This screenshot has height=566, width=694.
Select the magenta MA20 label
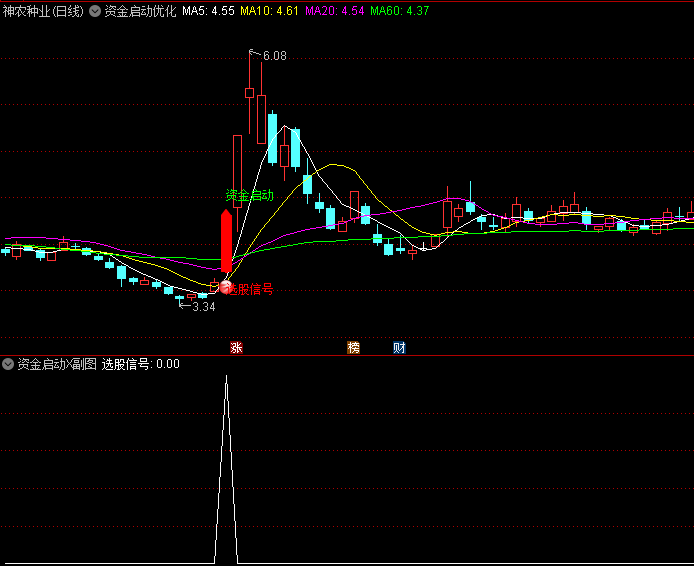333,12
